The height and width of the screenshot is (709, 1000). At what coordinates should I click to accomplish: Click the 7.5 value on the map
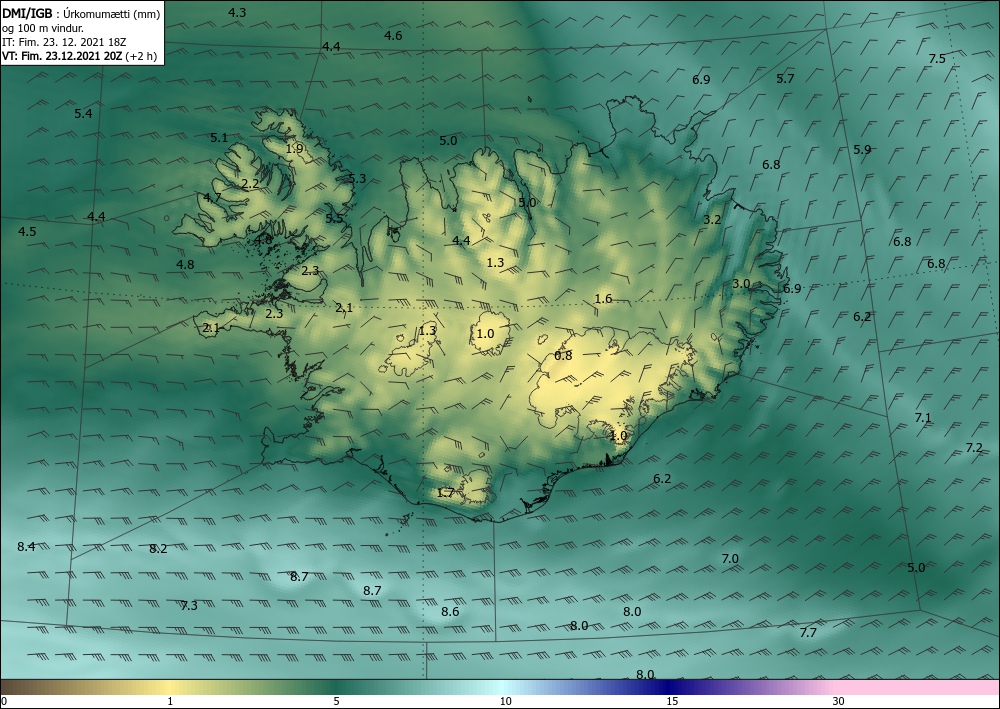937,59
